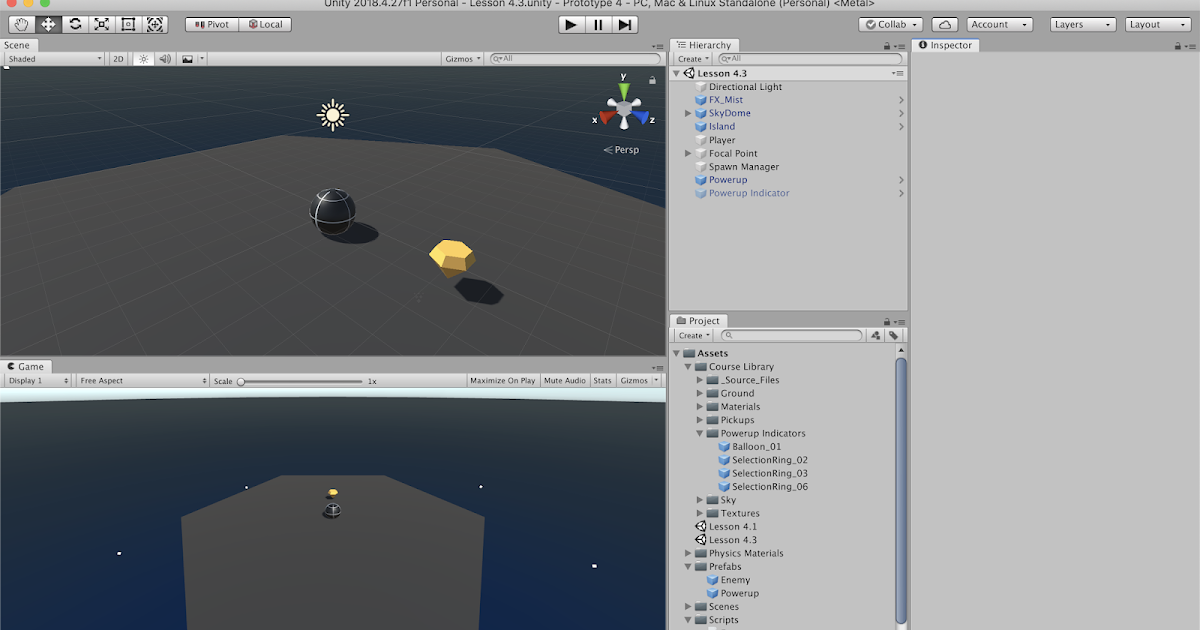1200x630 pixels.
Task: Collapse the Powerup Indicators folder
Action: click(698, 433)
